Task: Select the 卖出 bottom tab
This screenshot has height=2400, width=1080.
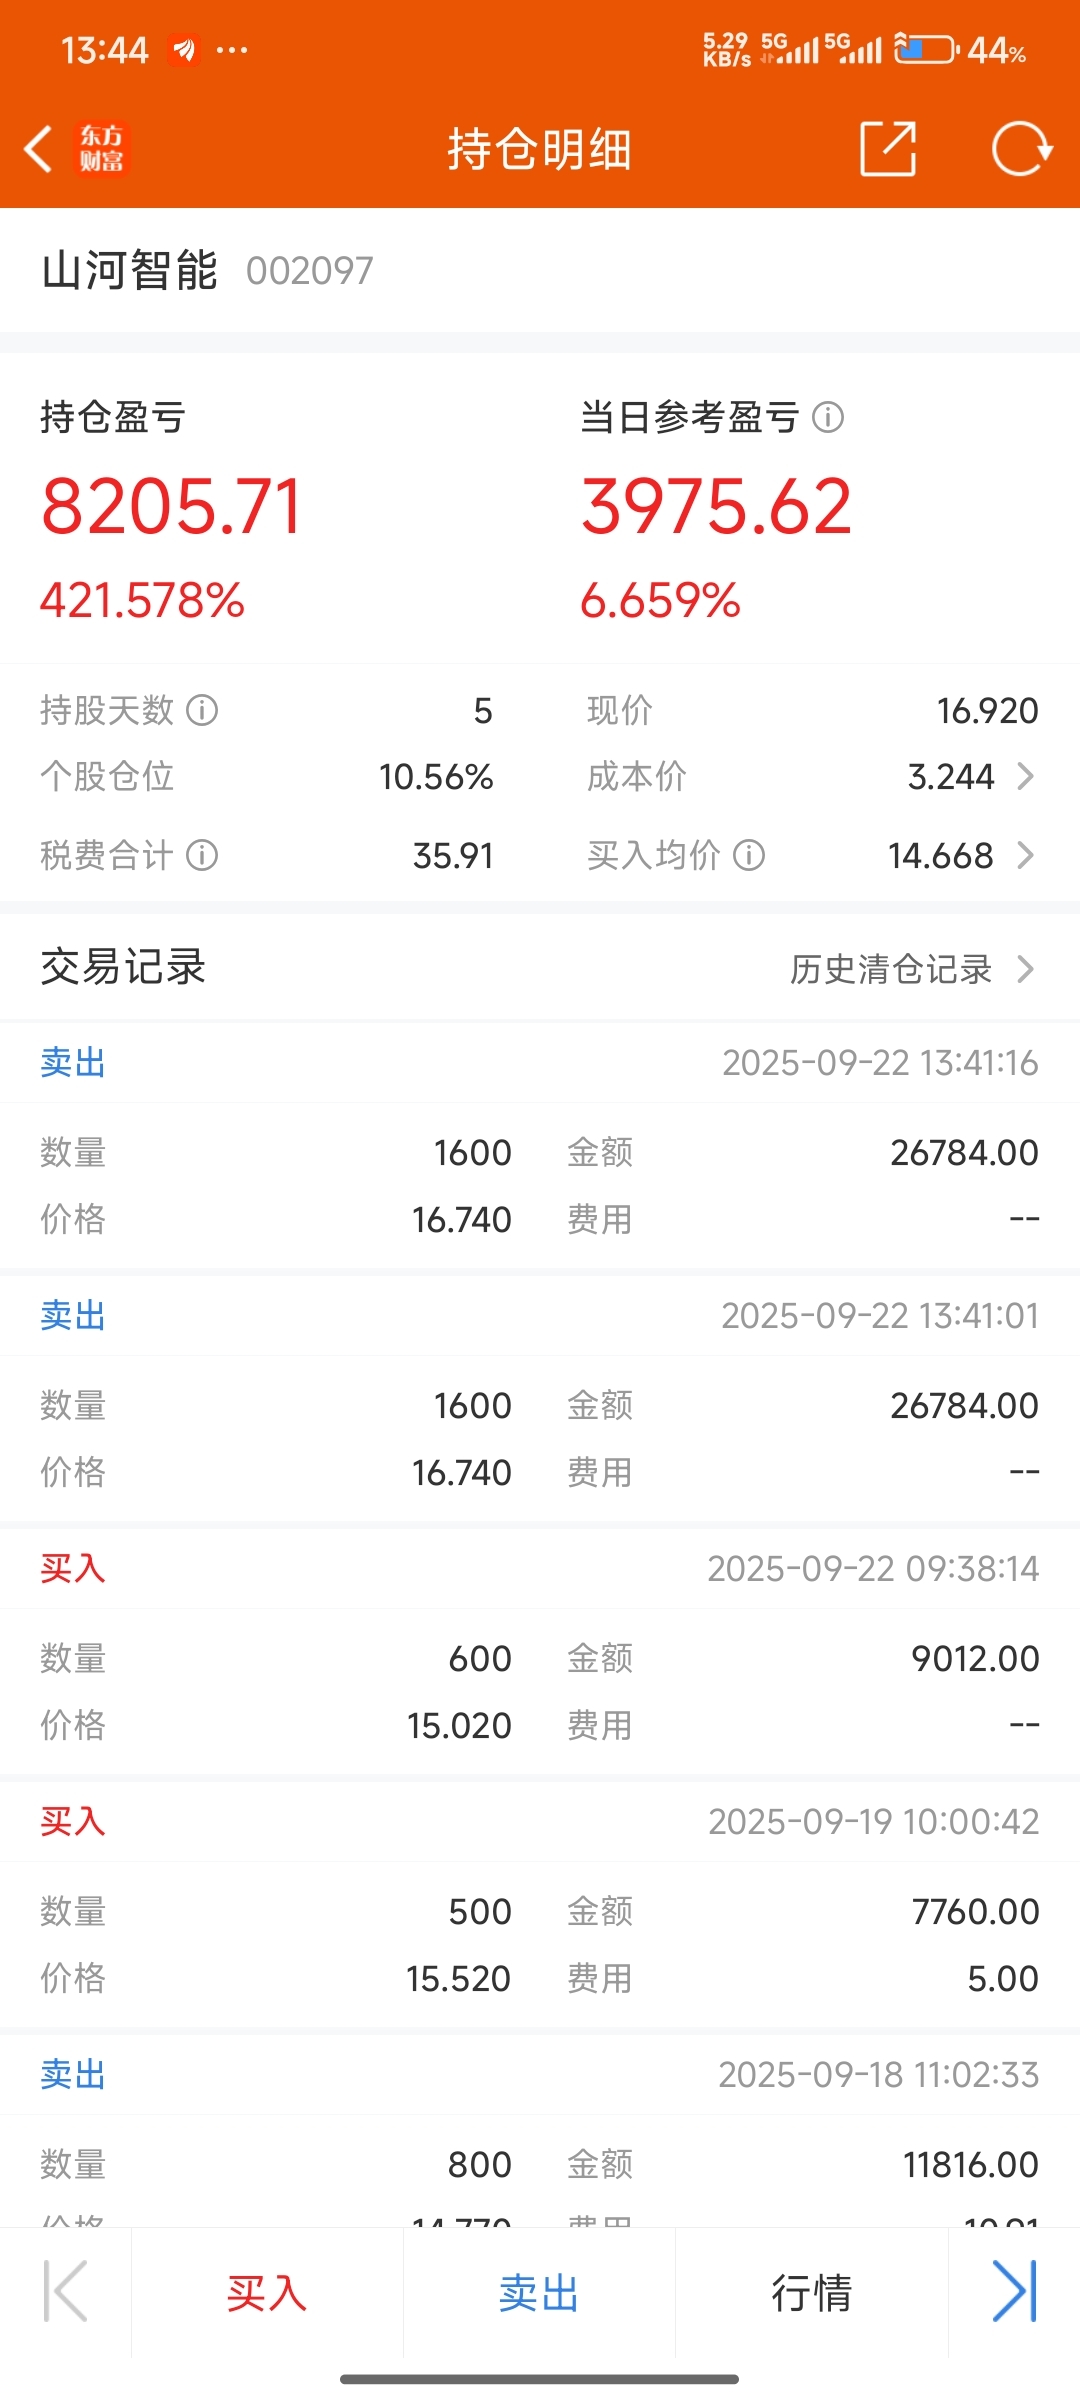Action: click(x=539, y=2292)
